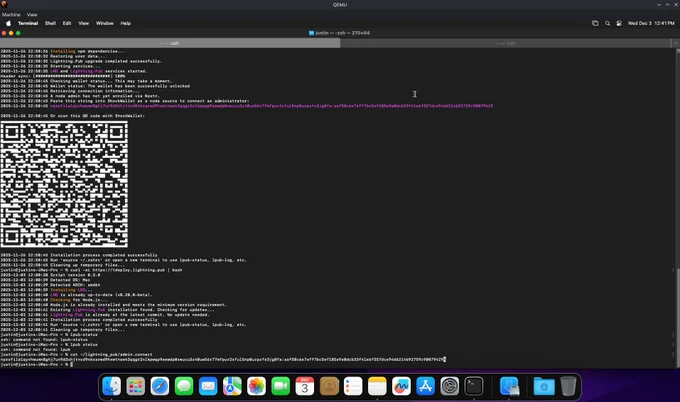Open FaceTime app in Dock
This screenshot has height=402, width=680.
281,386
